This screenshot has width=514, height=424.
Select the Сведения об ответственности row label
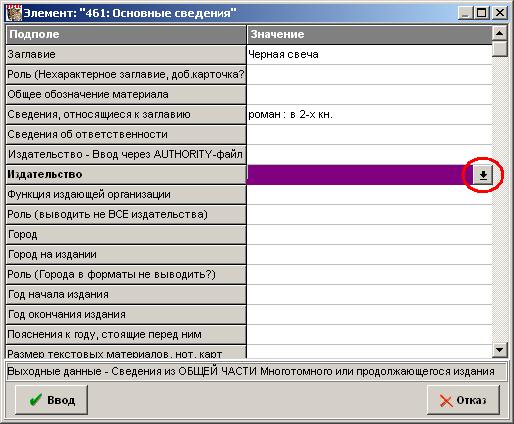coord(126,134)
